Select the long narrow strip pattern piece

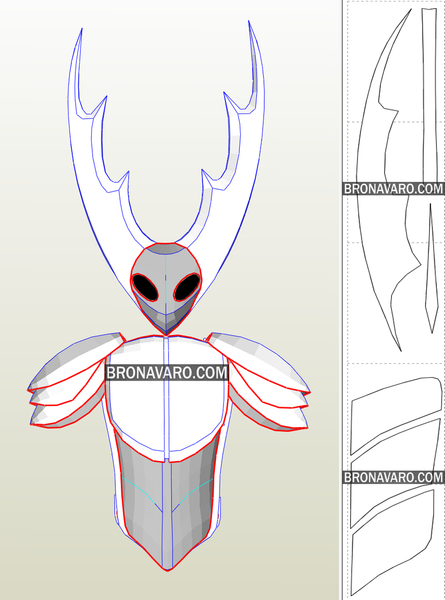click(x=429, y=96)
